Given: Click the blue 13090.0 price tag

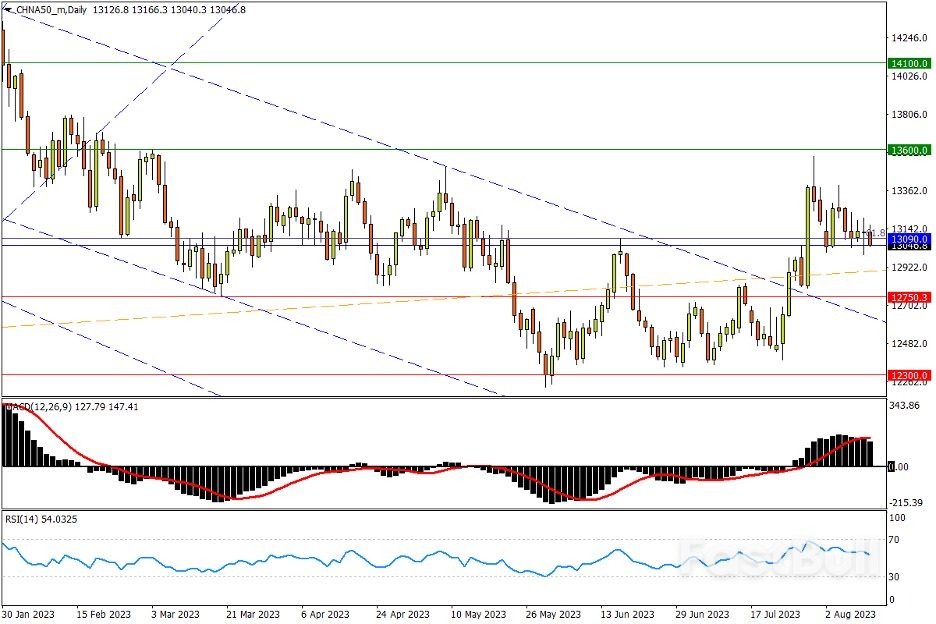Looking at the screenshot, I should tap(909, 239).
